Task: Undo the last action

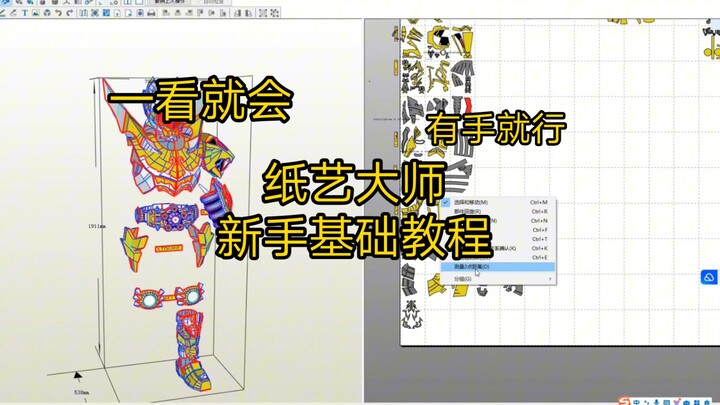Action: (58, 13)
